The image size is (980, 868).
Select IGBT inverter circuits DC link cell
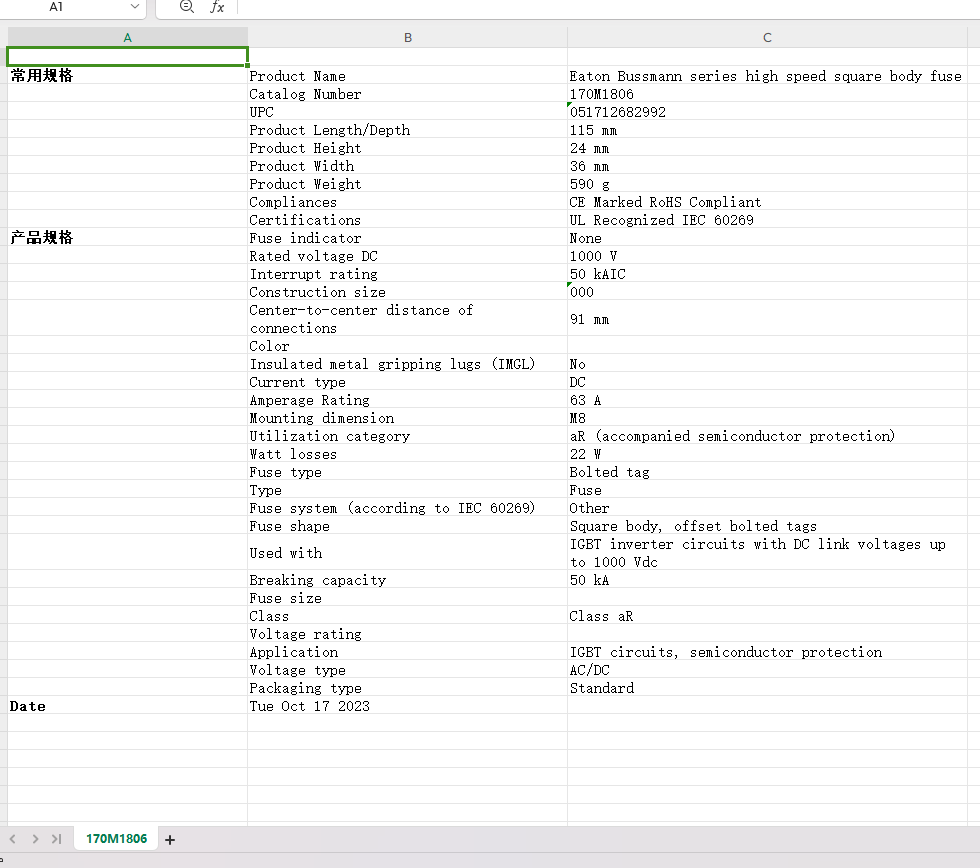click(768, 553)
